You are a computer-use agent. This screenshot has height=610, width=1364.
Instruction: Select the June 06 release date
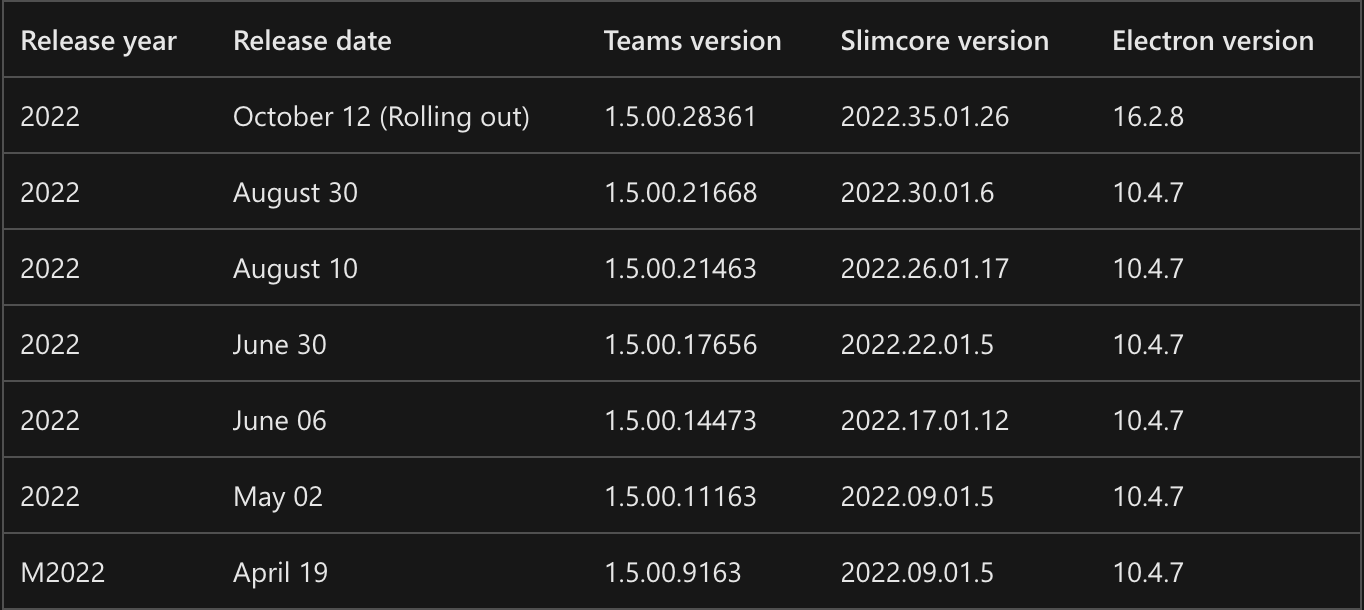click(279, 421)
